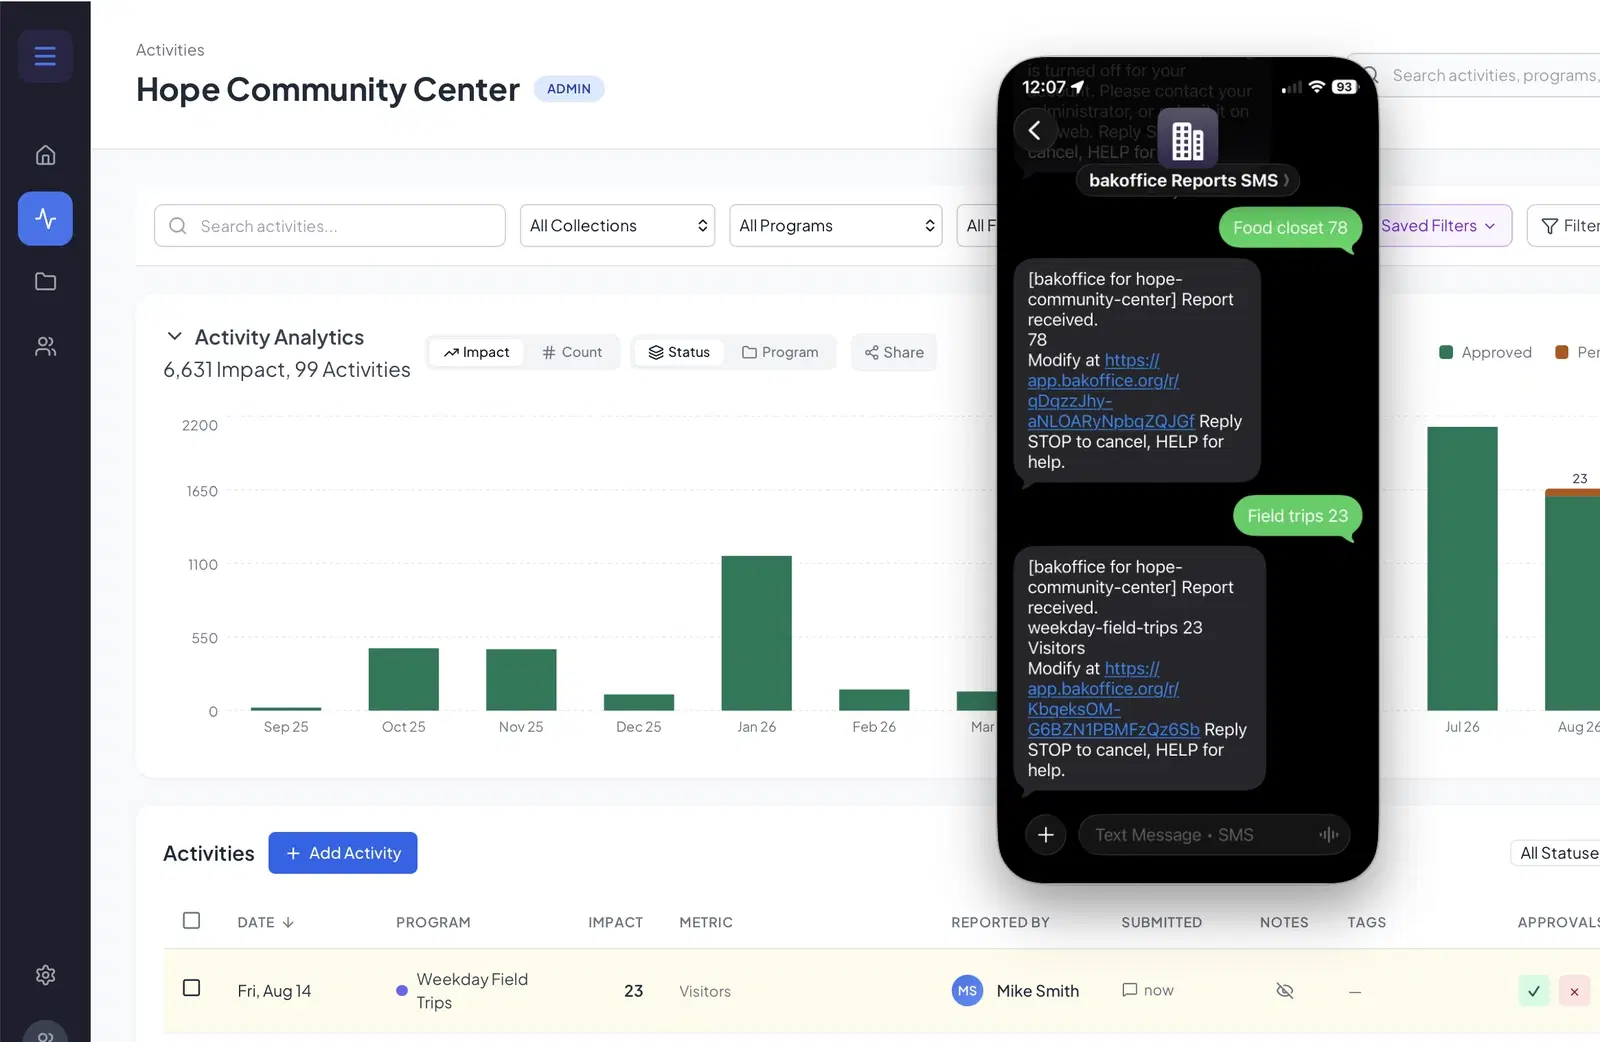Click the search magnifier in Search activities field

178,226
